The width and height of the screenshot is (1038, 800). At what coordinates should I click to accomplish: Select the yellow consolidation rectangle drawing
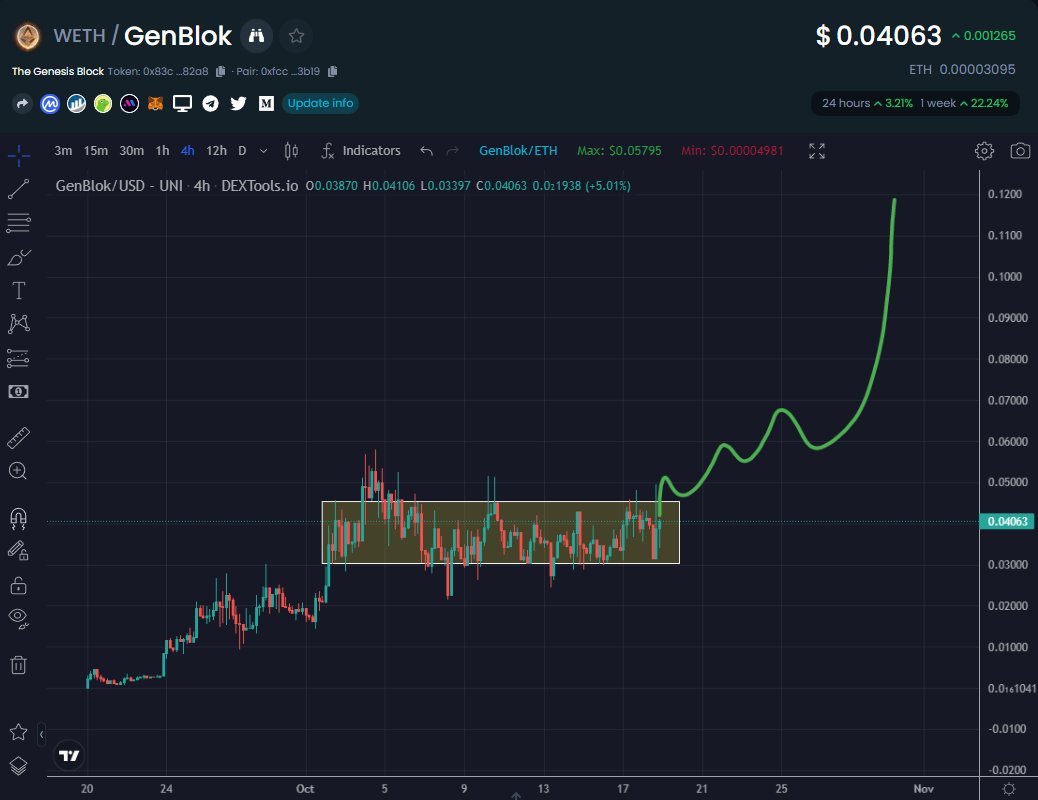(500, 532)
